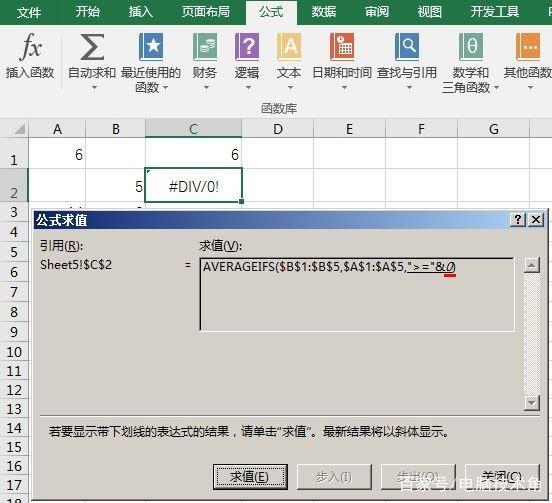
Task: Expand the 逻辑 dropdown arrow
Action: tap(248, 87)
